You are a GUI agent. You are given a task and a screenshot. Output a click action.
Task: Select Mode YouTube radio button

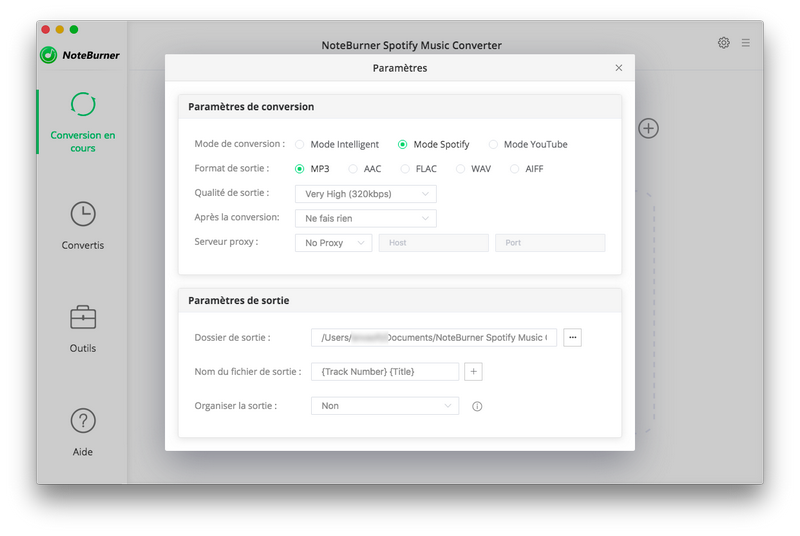493,144
